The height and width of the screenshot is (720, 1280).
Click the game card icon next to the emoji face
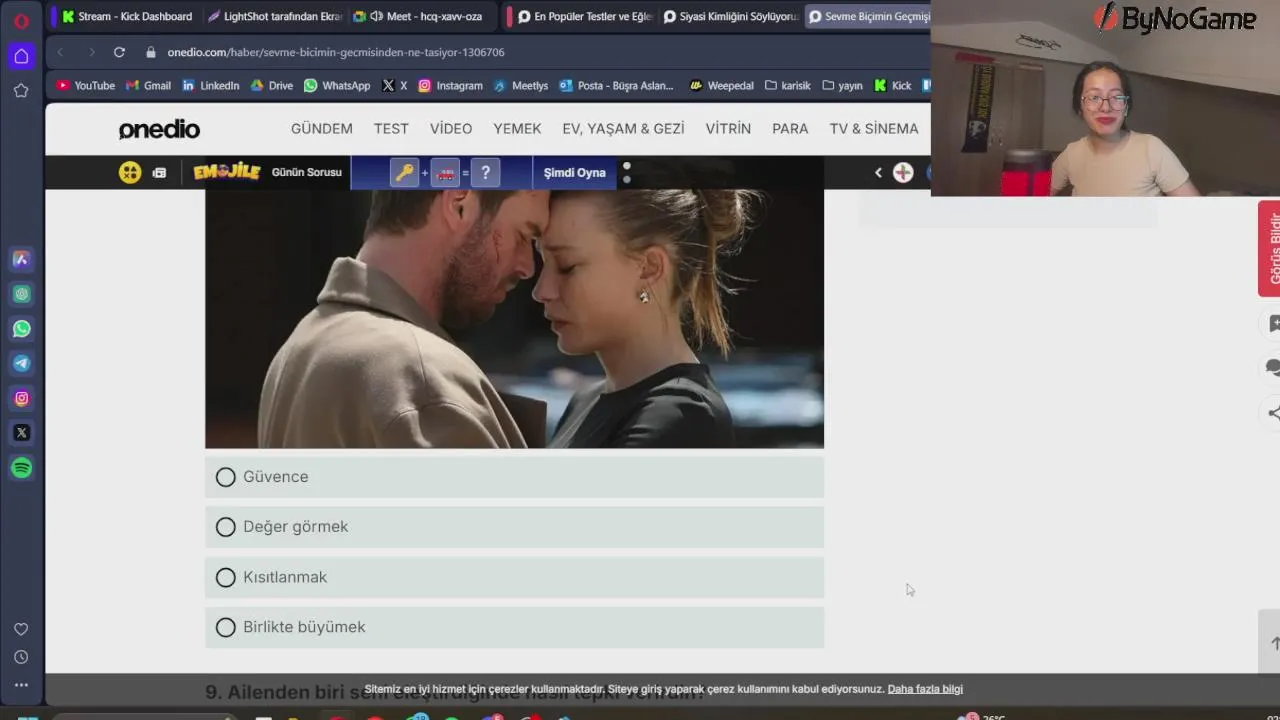pyautogui.click(x=159, y=172)
